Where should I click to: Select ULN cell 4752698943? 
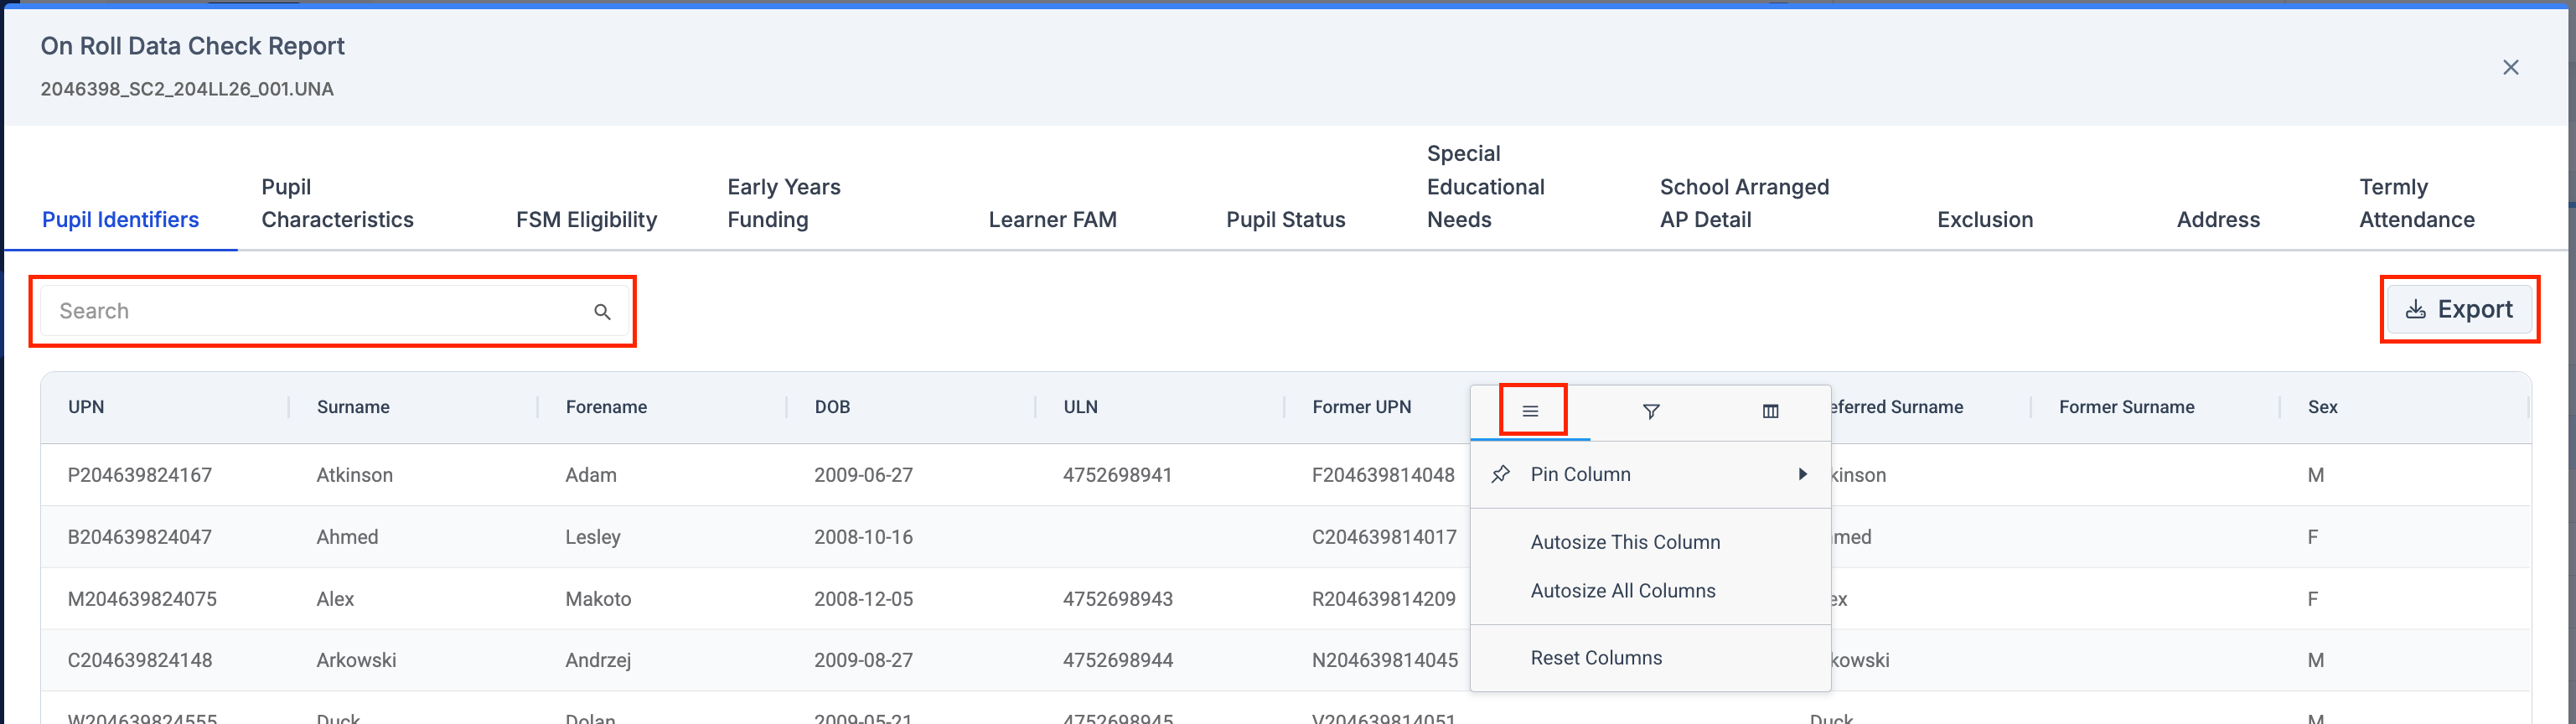coord(1117,599)
